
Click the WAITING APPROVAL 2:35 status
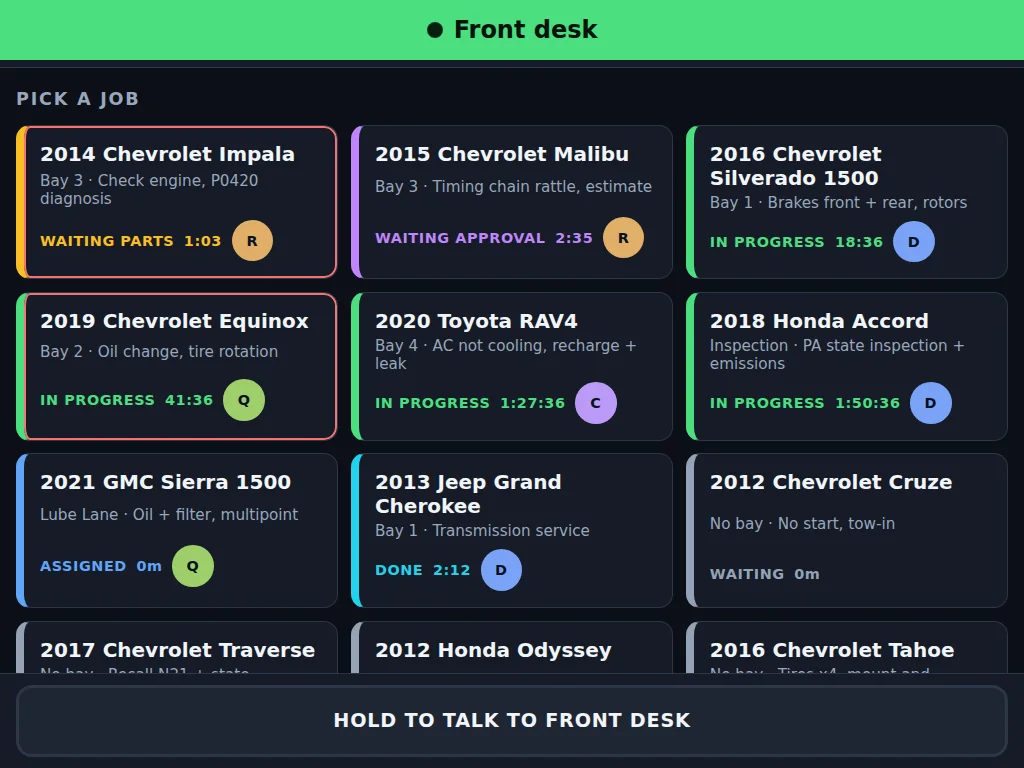484,238
